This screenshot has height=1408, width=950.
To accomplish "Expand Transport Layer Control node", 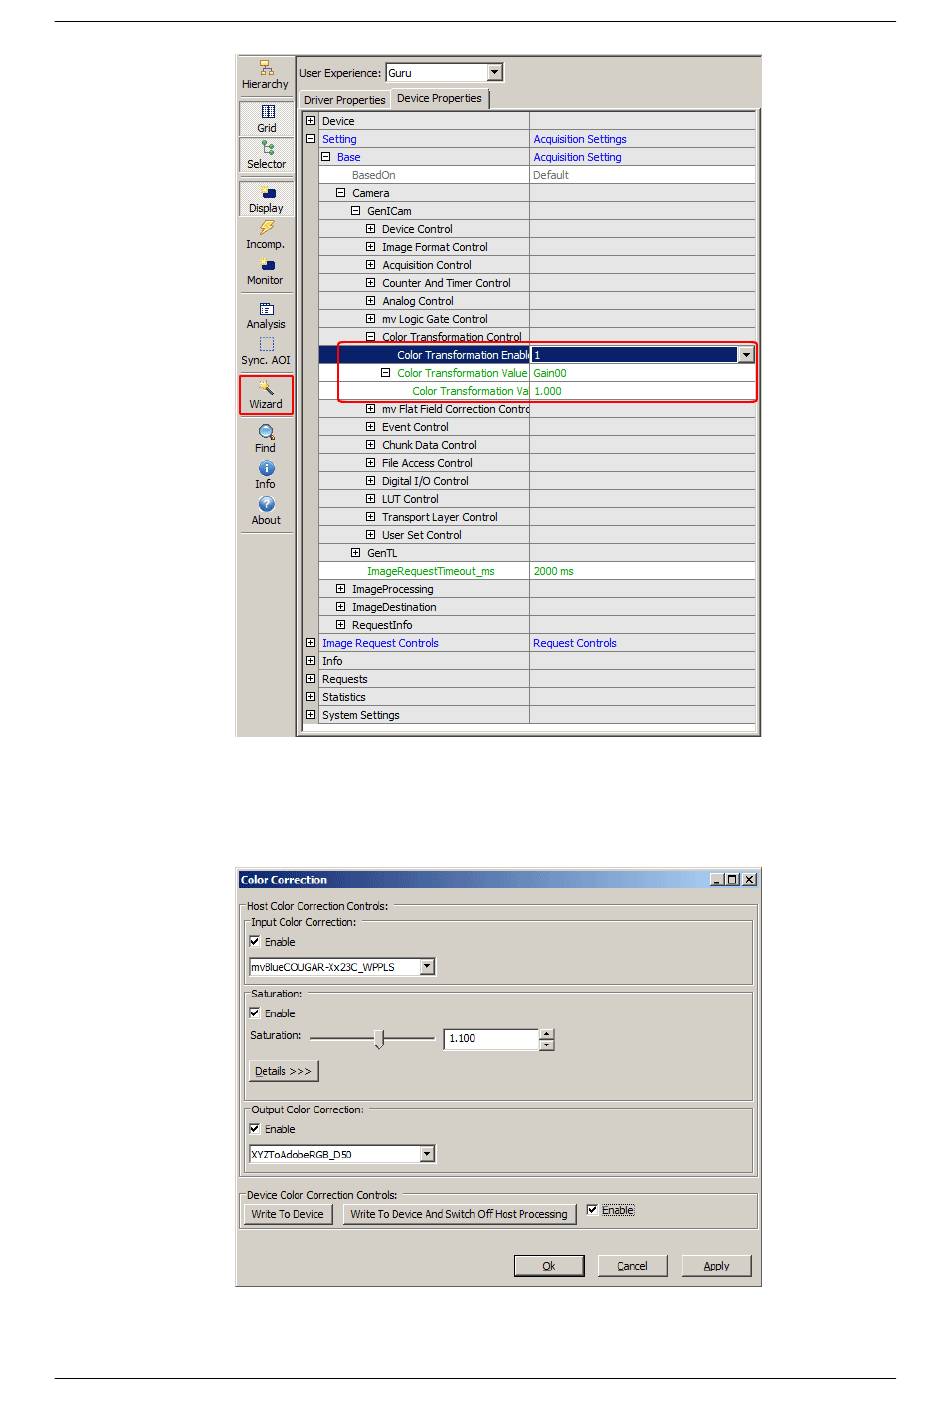I will coord(370,517).
